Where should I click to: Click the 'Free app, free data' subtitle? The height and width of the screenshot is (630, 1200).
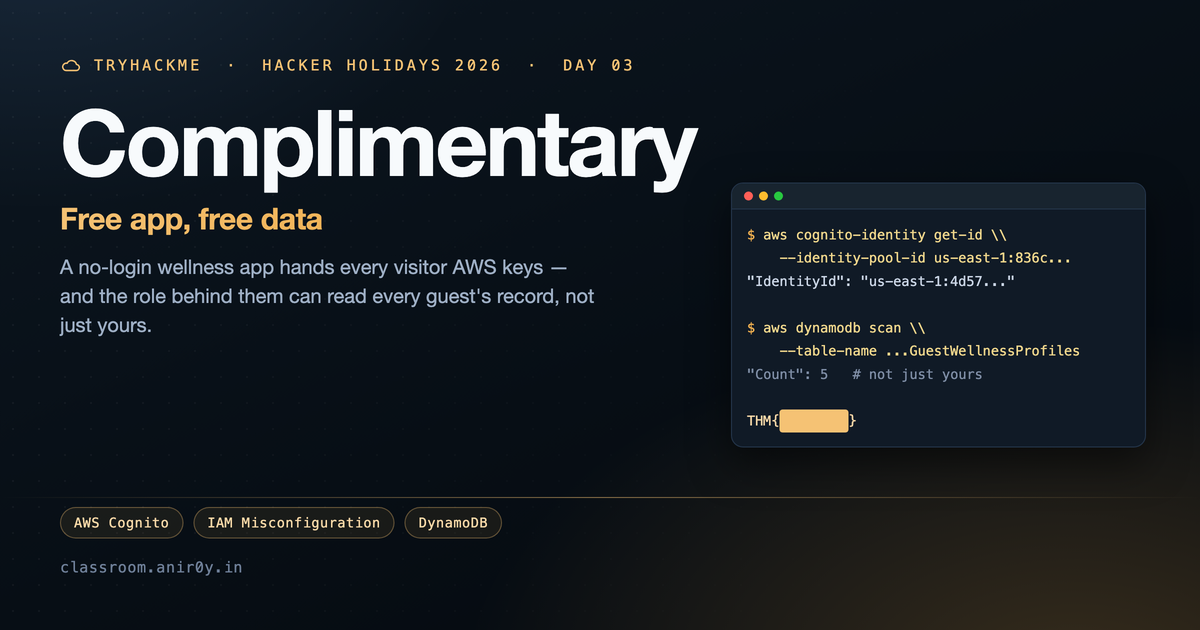pyautogui.click(x=192, y=219)
